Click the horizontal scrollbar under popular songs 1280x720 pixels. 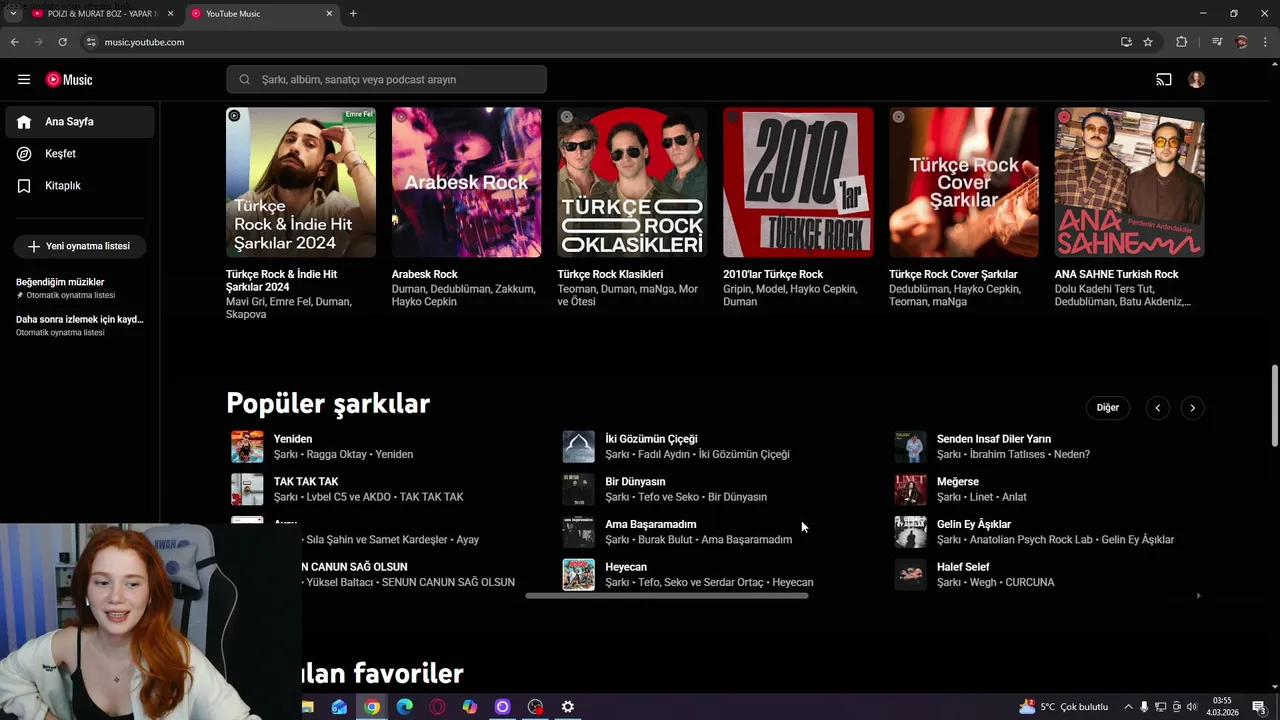[667, 596]
